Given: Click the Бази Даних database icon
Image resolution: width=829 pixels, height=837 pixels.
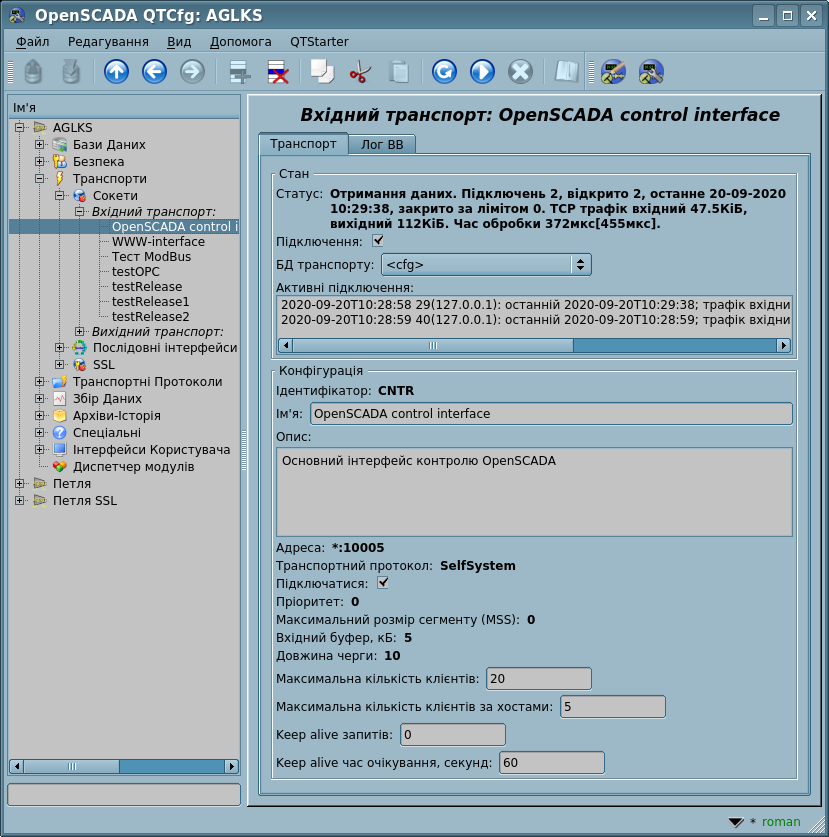Looking at the screenshot, I should [x=60, y=145].
